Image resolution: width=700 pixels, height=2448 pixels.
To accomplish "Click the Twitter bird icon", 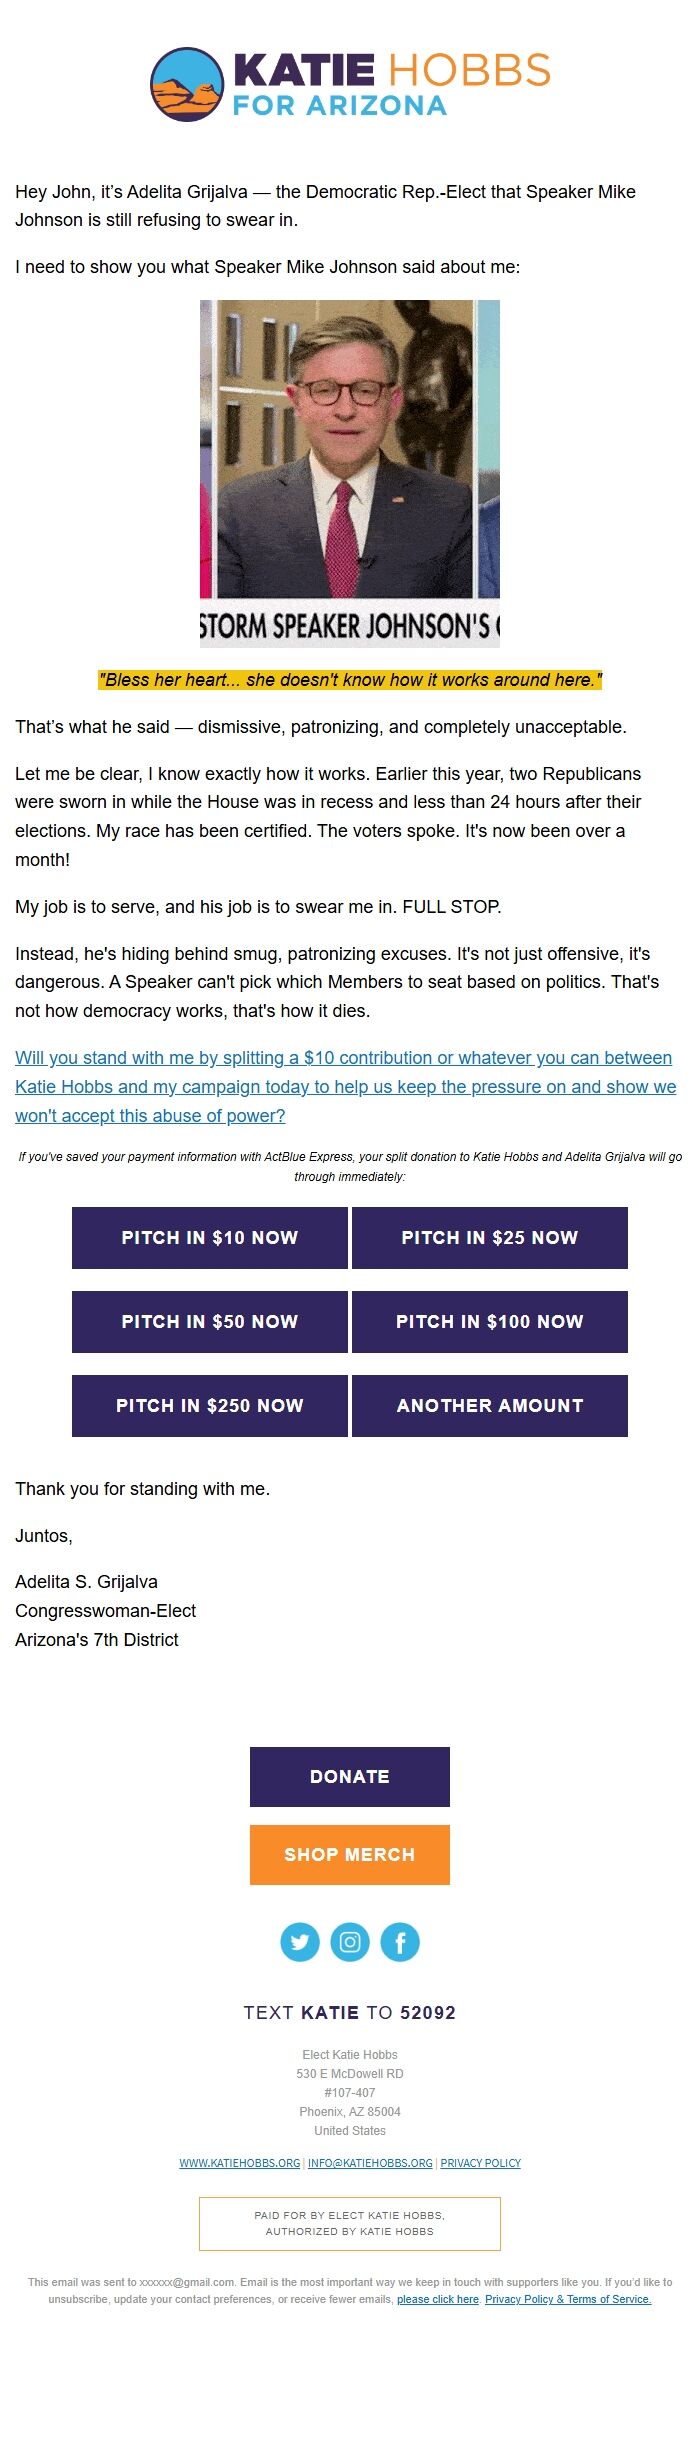I will pyautogui.click(x=300, y=1942).
